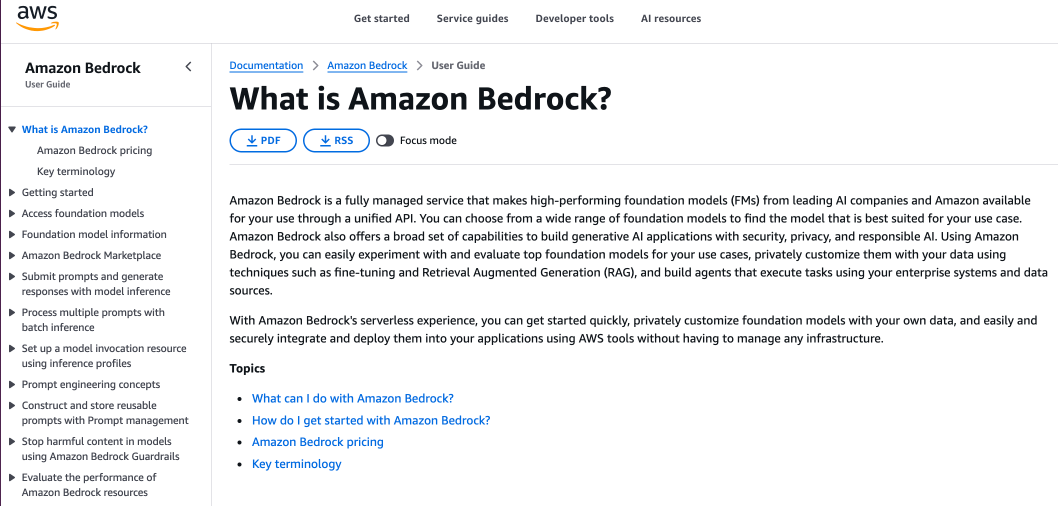The width and height of the screenshot is (1058, 506).
Task: Expand the Access foundation models section
Action: click(x=12, y=214)
